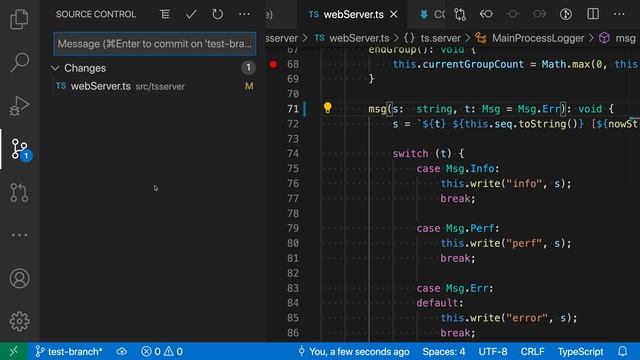Click the commit message input box
The height and width of the screenshot is (360, 640).
(155, 44)
